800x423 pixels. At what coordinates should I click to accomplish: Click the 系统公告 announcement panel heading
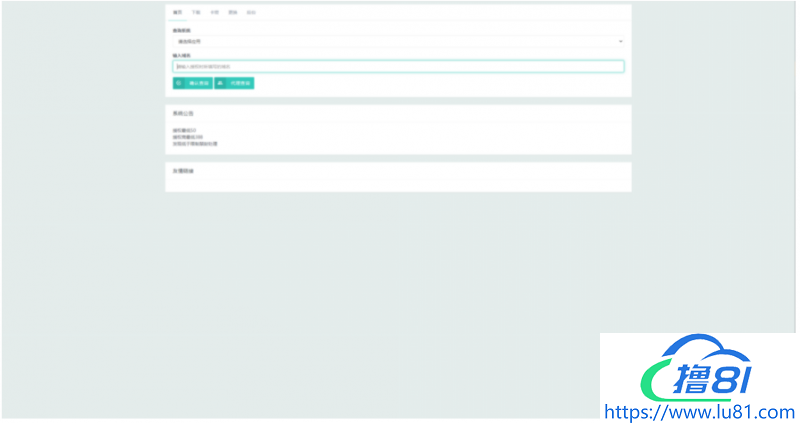pos(183,114)
